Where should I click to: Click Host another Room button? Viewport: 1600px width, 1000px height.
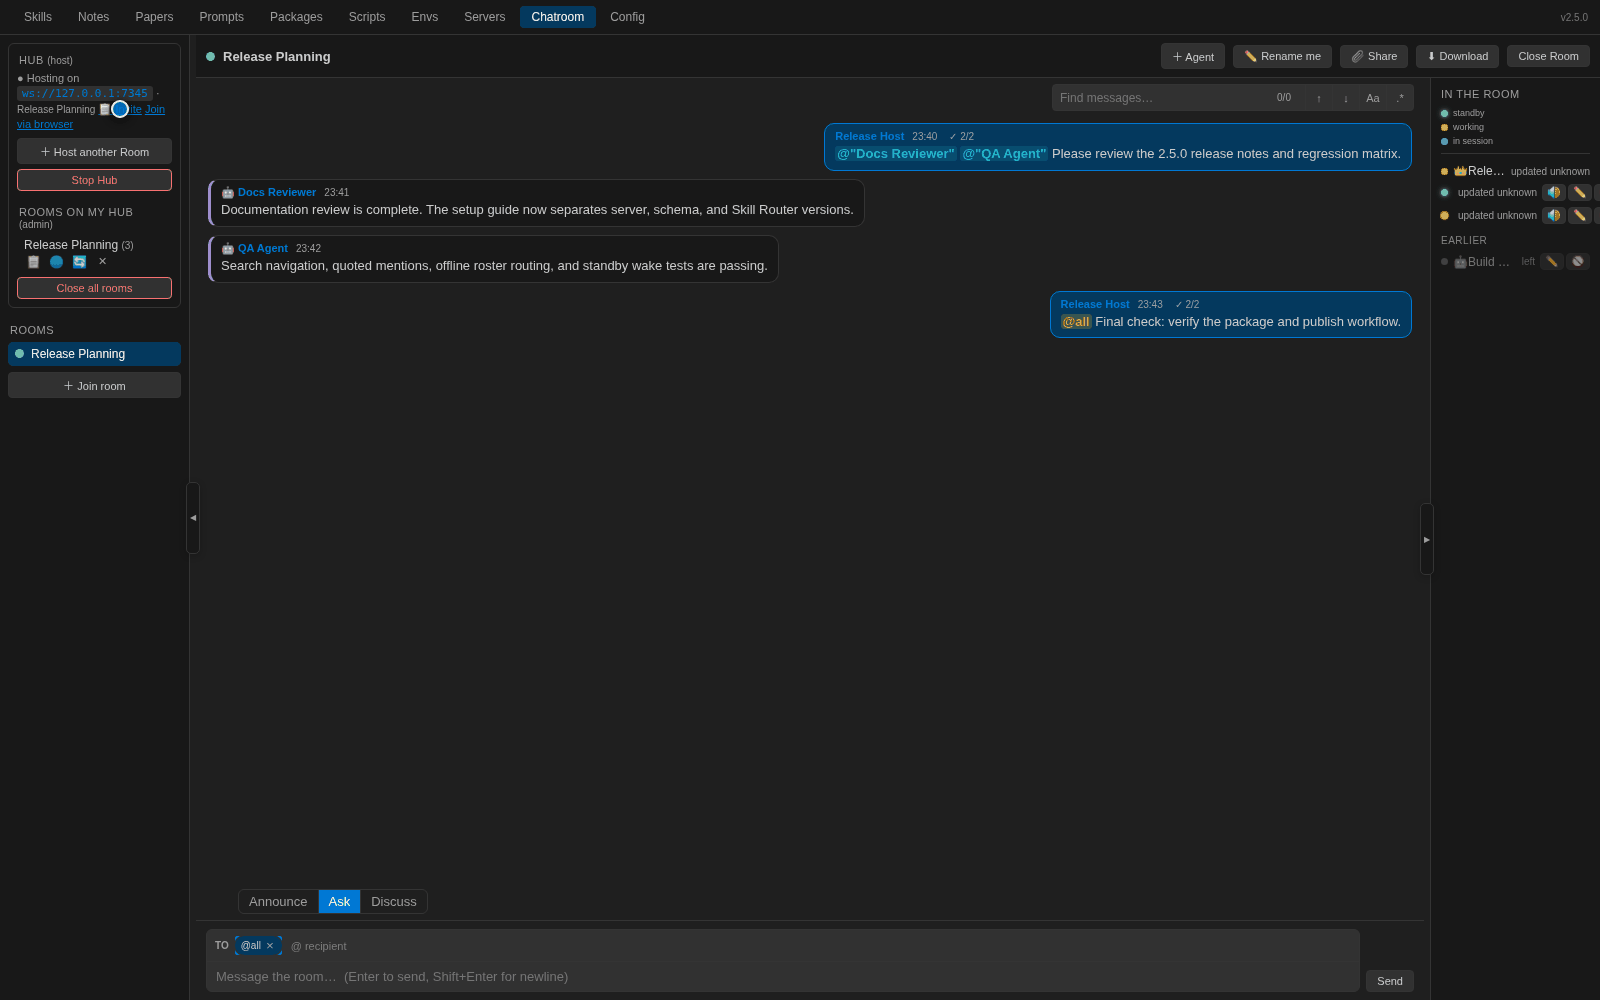(x=94, y=151)
